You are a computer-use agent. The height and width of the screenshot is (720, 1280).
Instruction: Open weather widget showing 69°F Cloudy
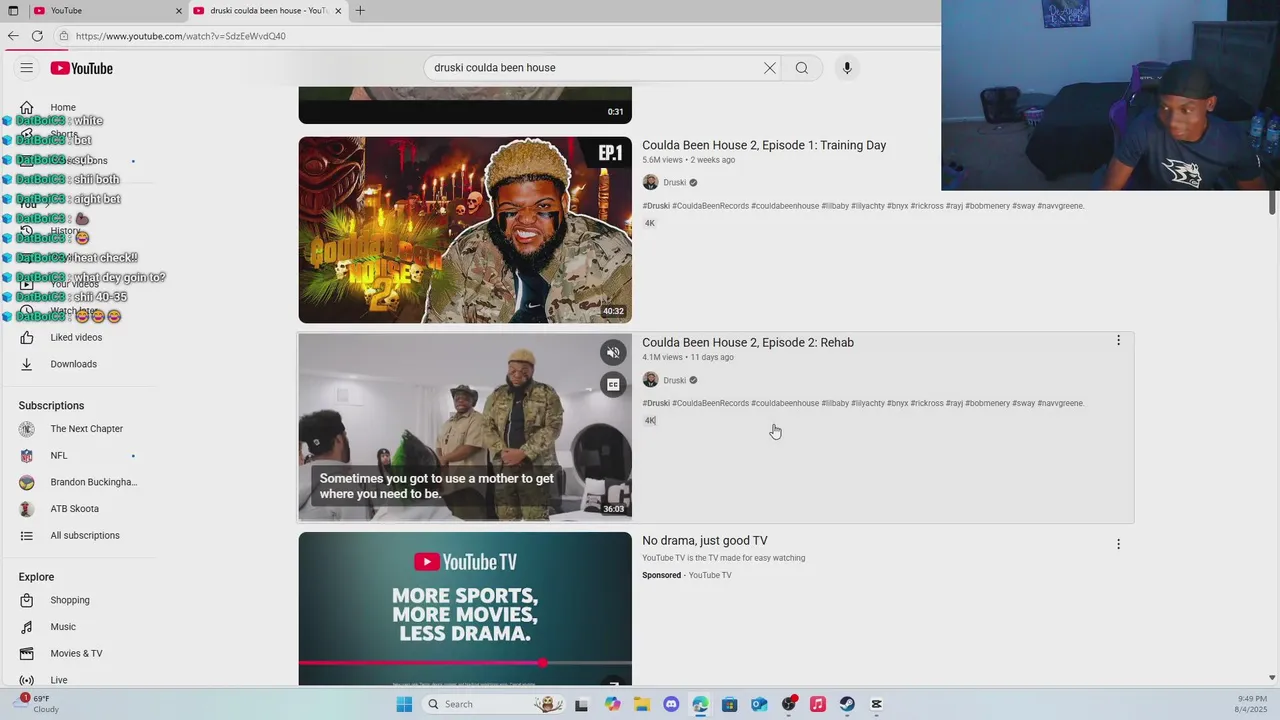coord(36,704)
